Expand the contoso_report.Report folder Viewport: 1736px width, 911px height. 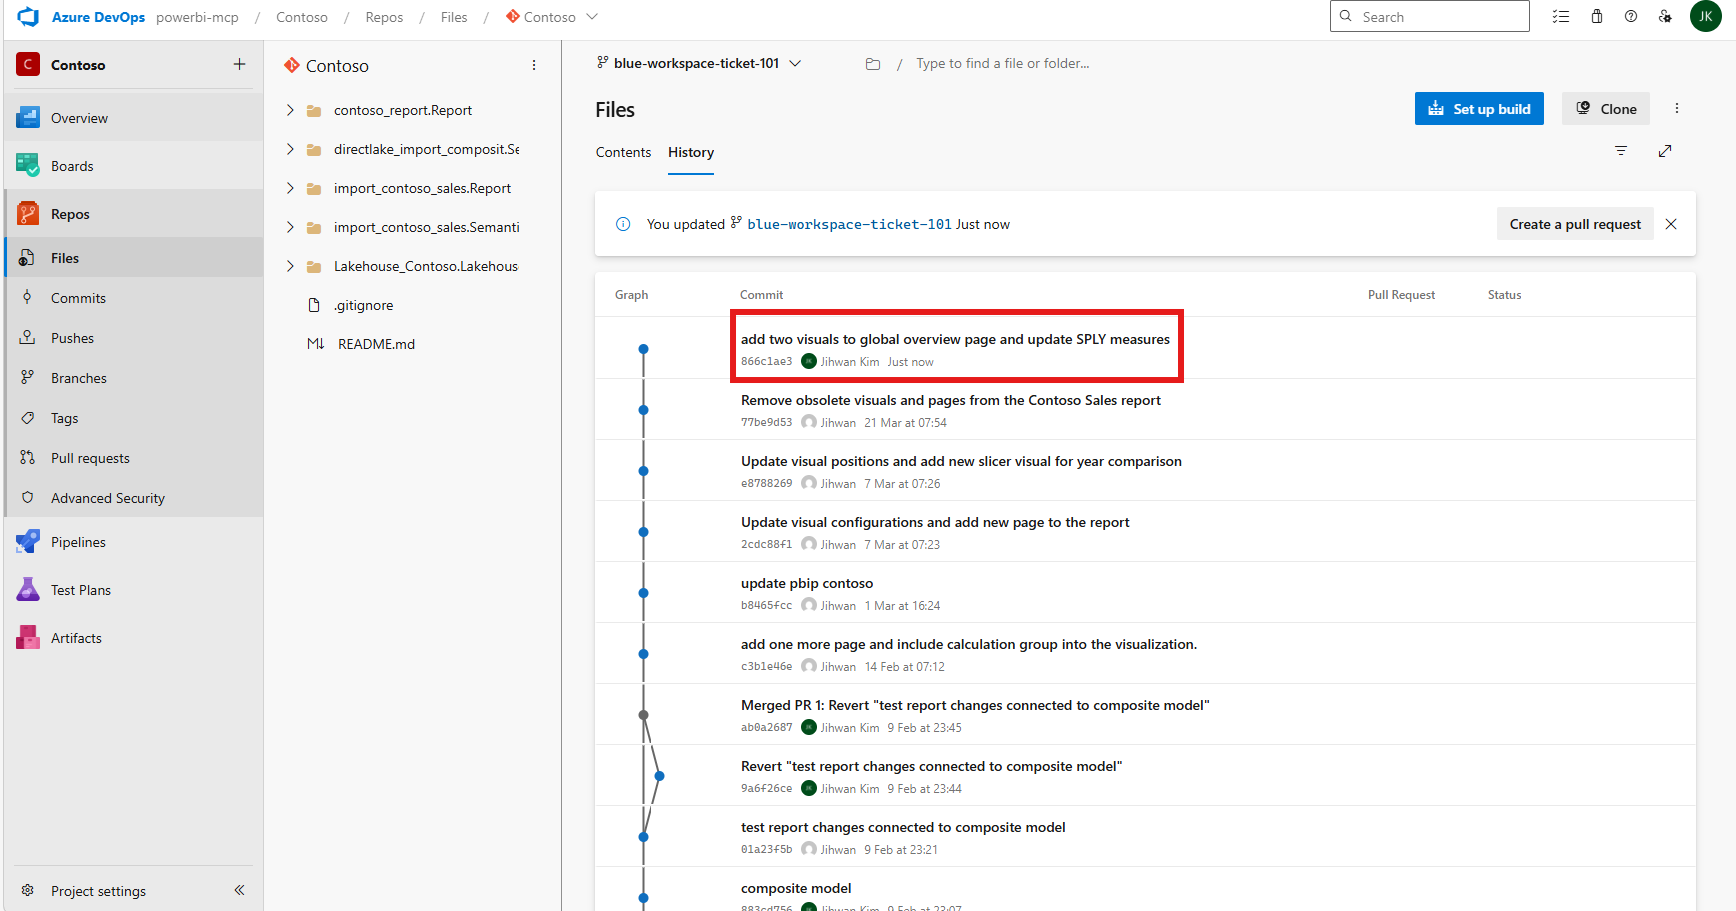(290, 110)
